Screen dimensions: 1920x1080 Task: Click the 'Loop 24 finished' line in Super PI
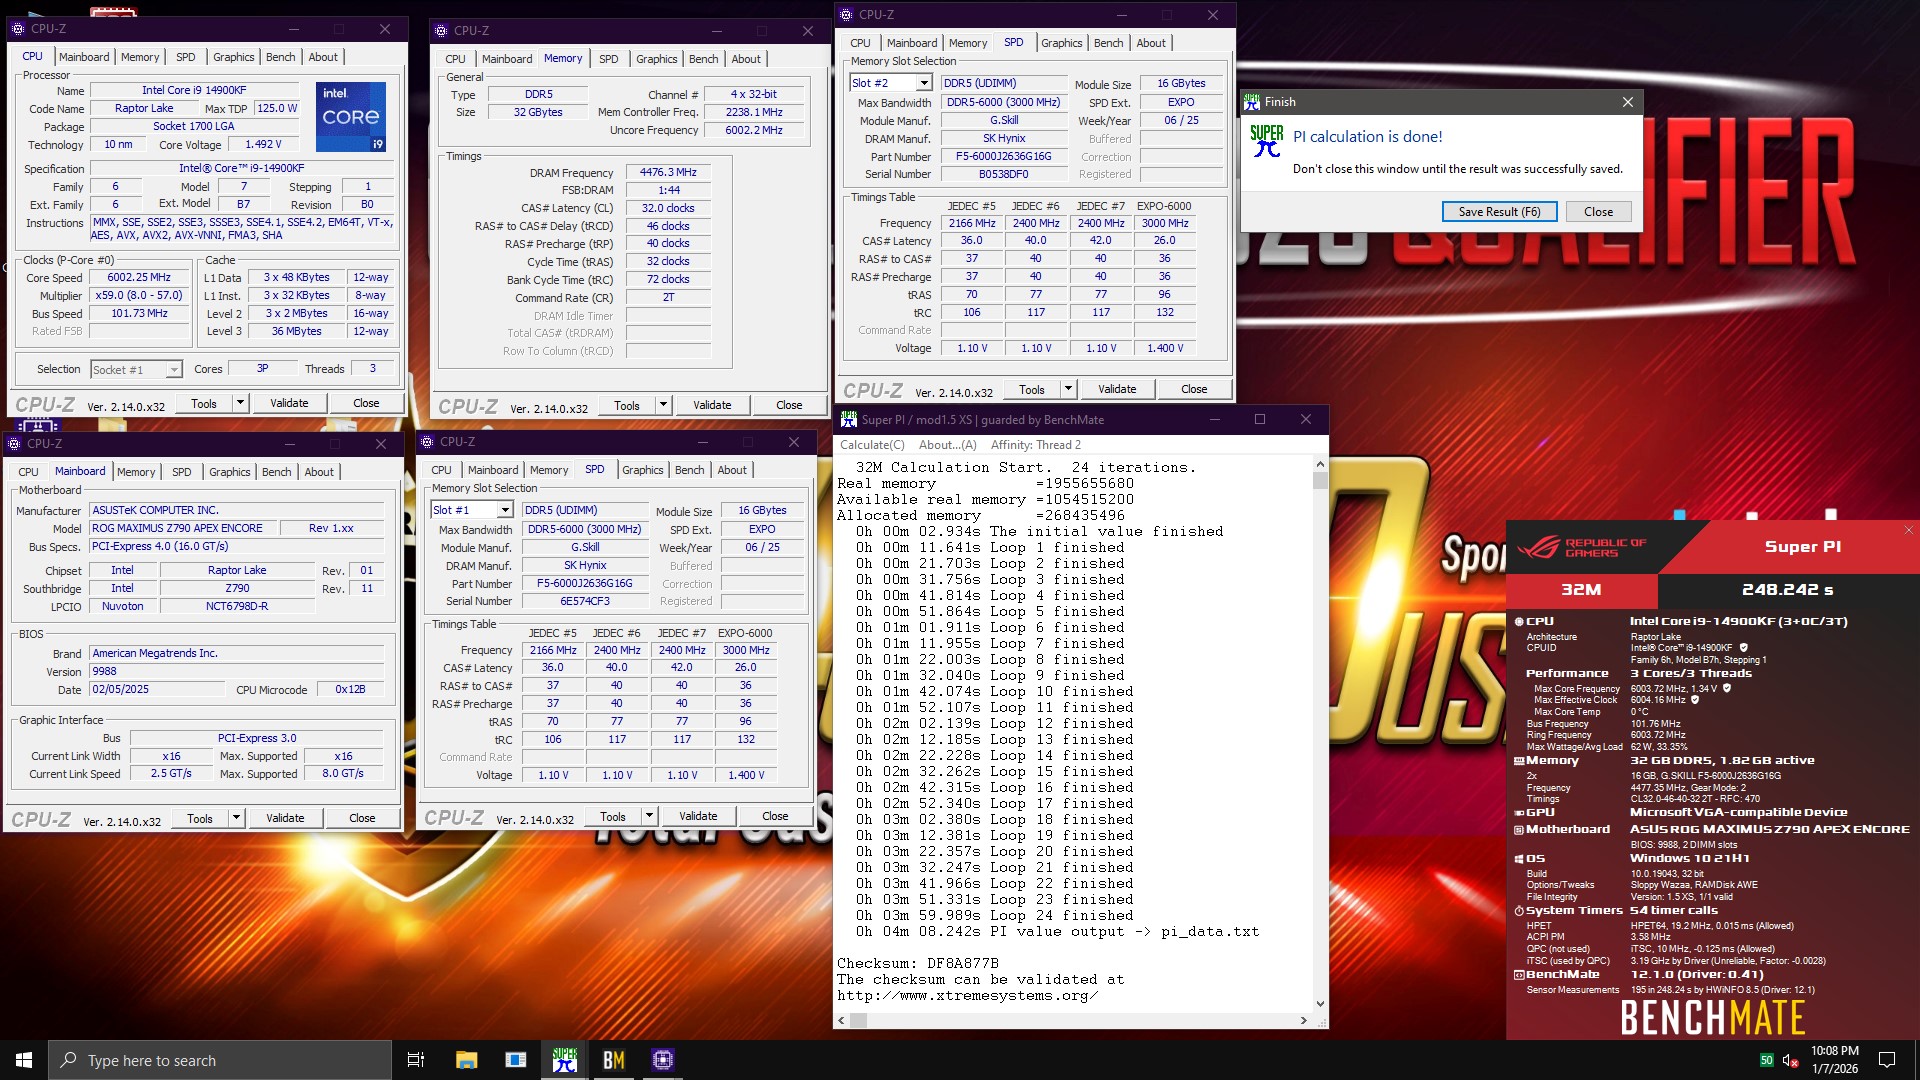click(995, 916)
